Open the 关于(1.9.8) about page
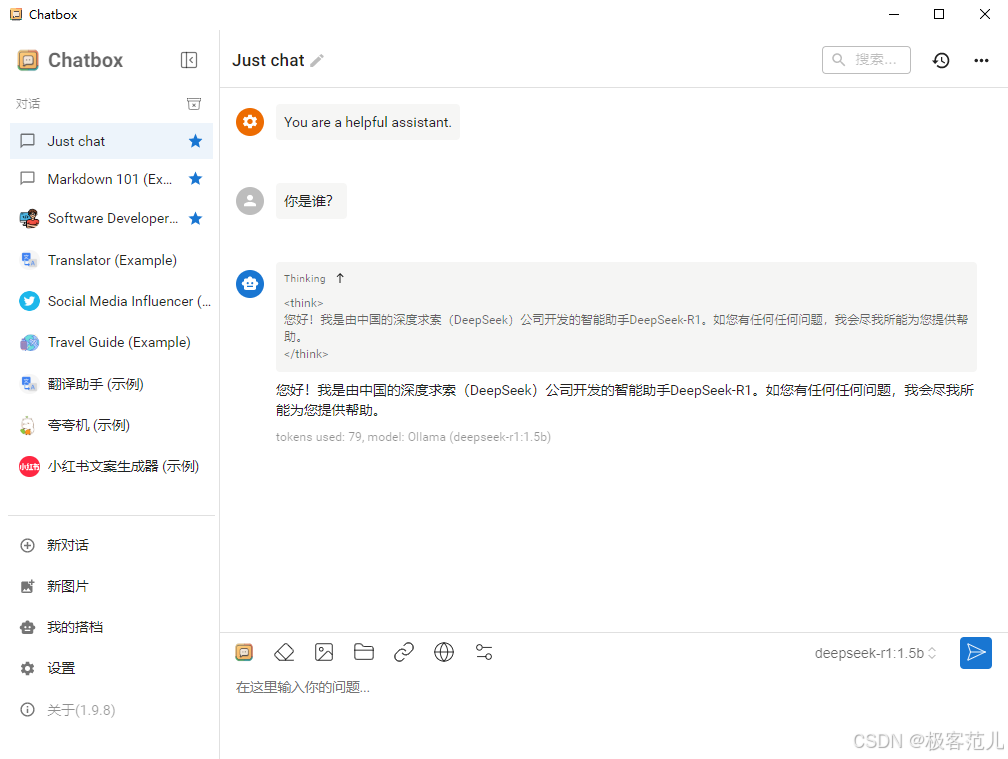 (x=111, y=710)
